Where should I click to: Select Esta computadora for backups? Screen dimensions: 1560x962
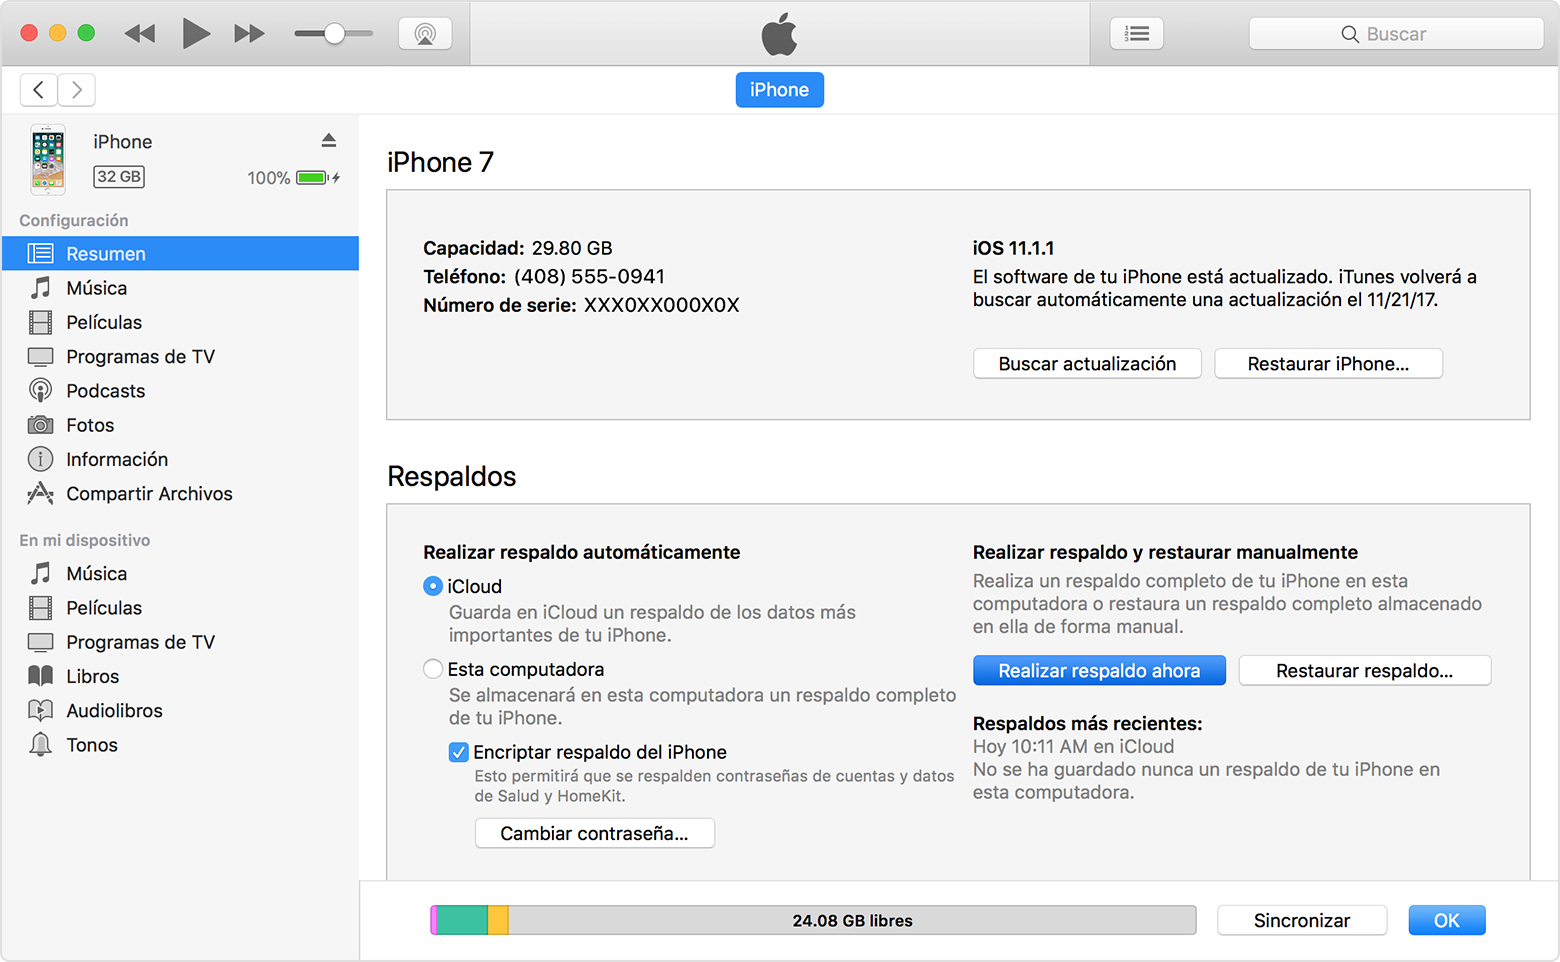[433, 668]
